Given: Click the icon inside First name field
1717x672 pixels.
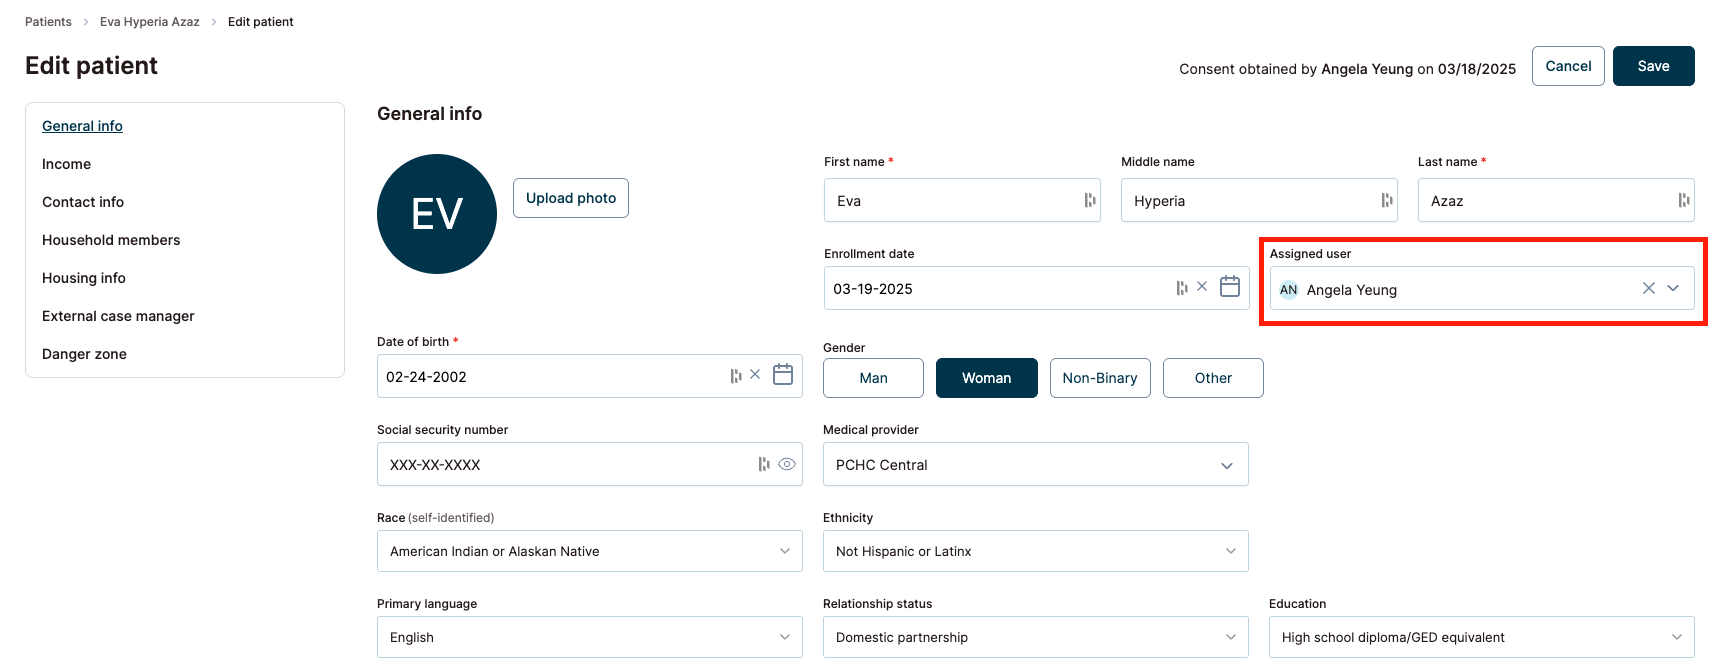Looking at the screenshot, I should 1089,201.
